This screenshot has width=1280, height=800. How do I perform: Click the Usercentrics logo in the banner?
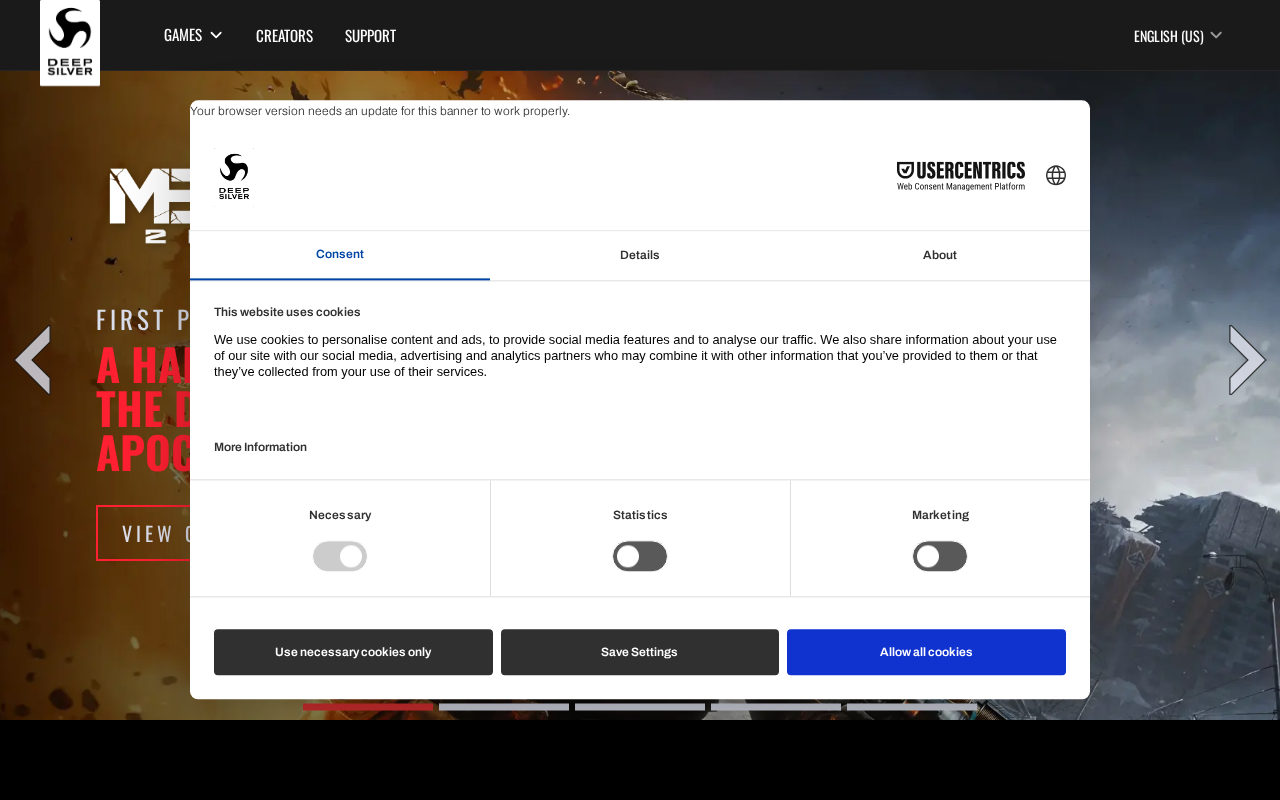click(961, 176)
